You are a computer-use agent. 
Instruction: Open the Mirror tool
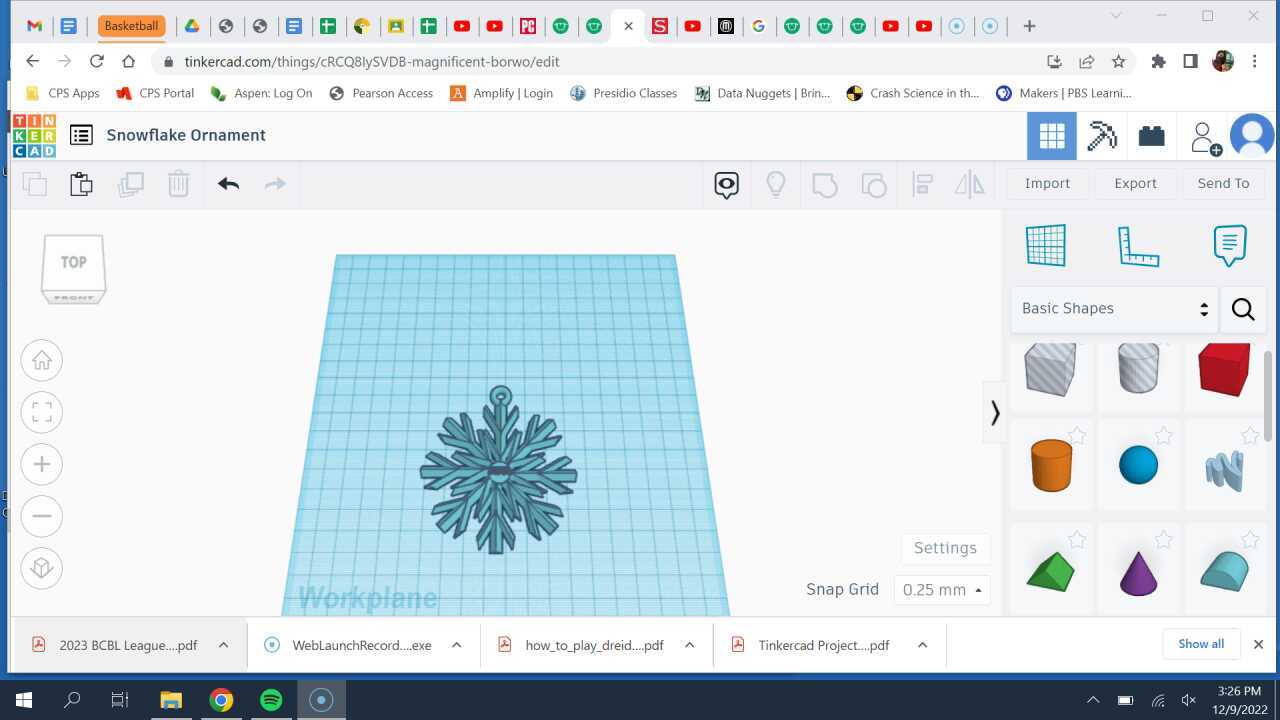(969, 184)
